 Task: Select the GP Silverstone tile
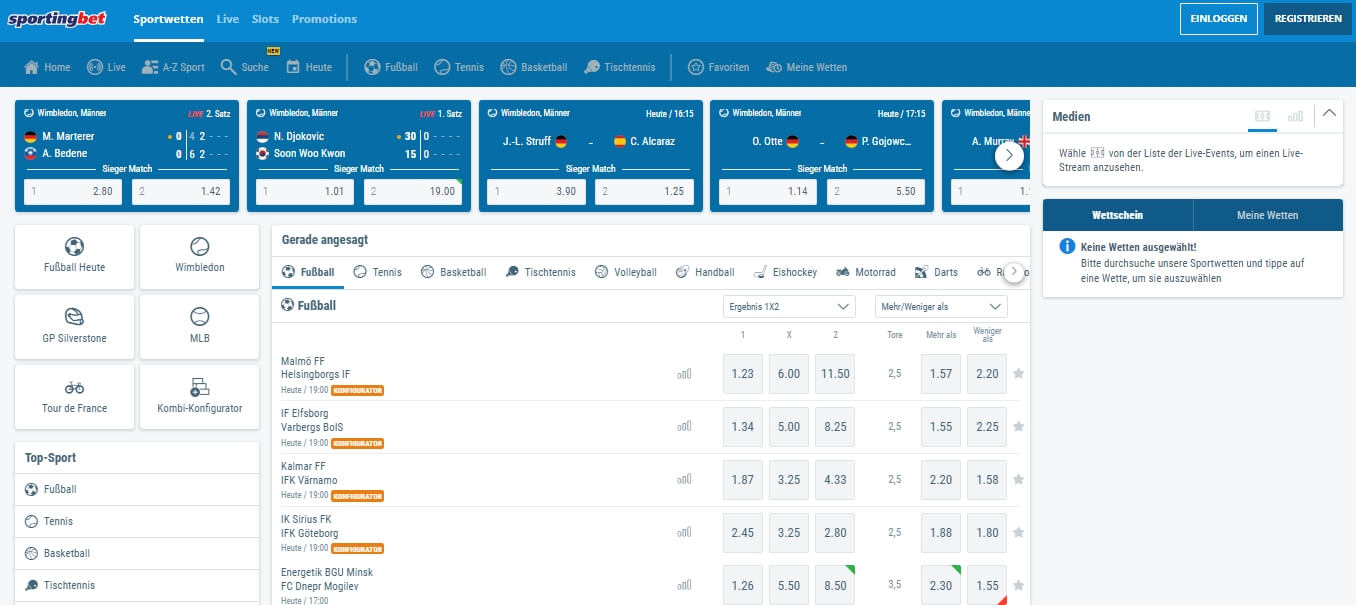click(x=74, y=327)
